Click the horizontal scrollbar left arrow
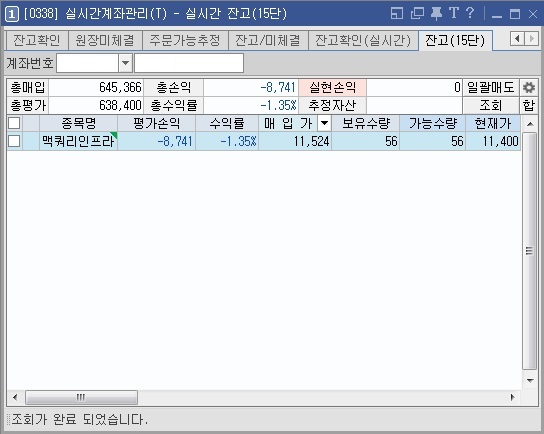Screen dimensions: 544x434 coord(15,397)
